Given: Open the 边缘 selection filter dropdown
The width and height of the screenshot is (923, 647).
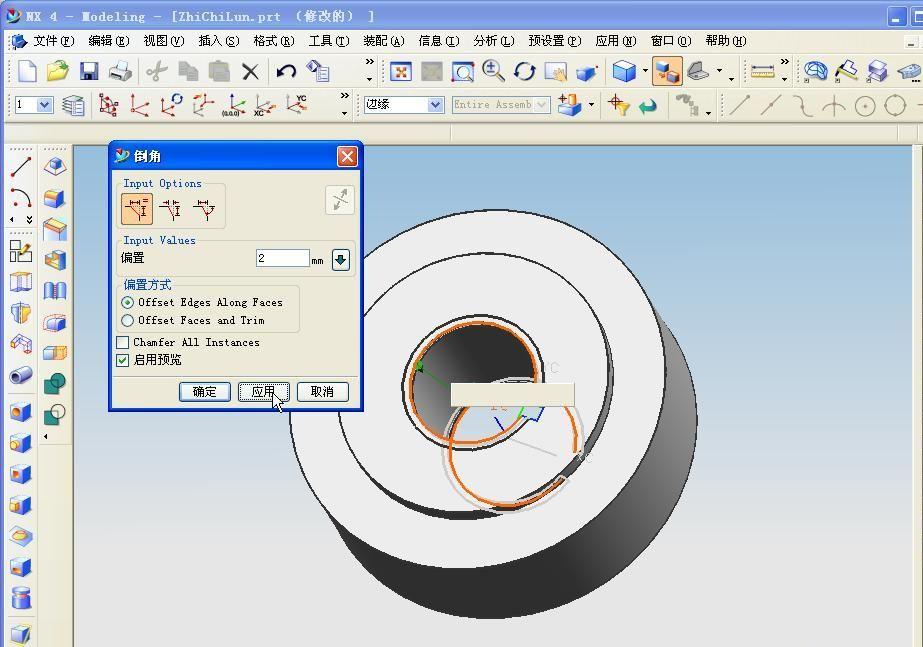Looking at the screenshot, I should [x=435, y=105].
